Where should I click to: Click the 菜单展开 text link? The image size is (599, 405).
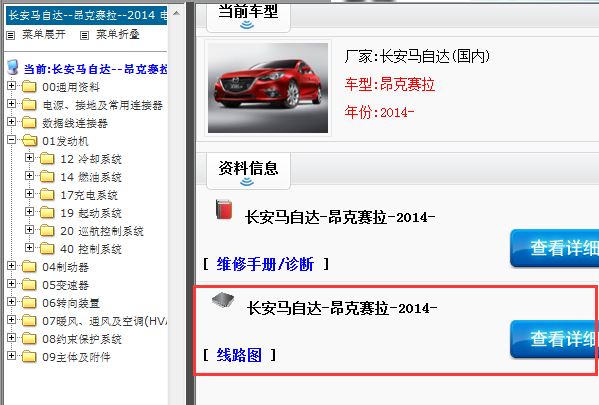44,35
